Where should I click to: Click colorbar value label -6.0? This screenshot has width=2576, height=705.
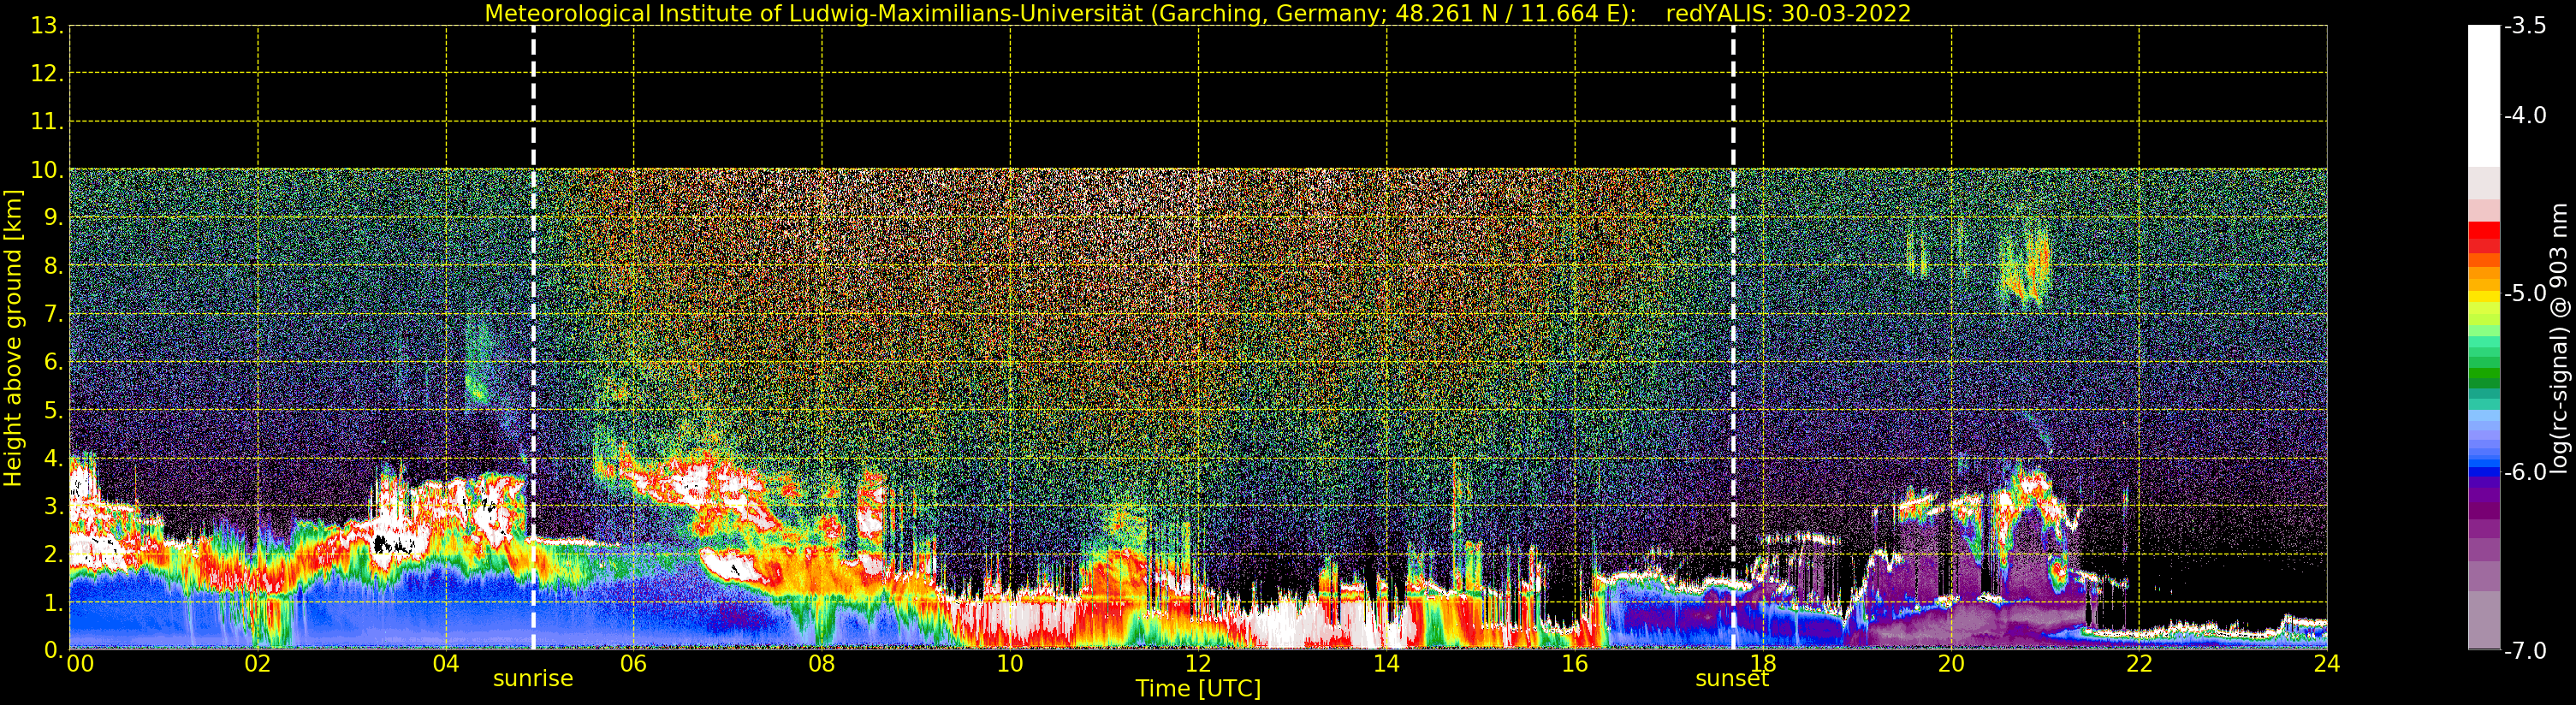click(x=2525, y=472)
